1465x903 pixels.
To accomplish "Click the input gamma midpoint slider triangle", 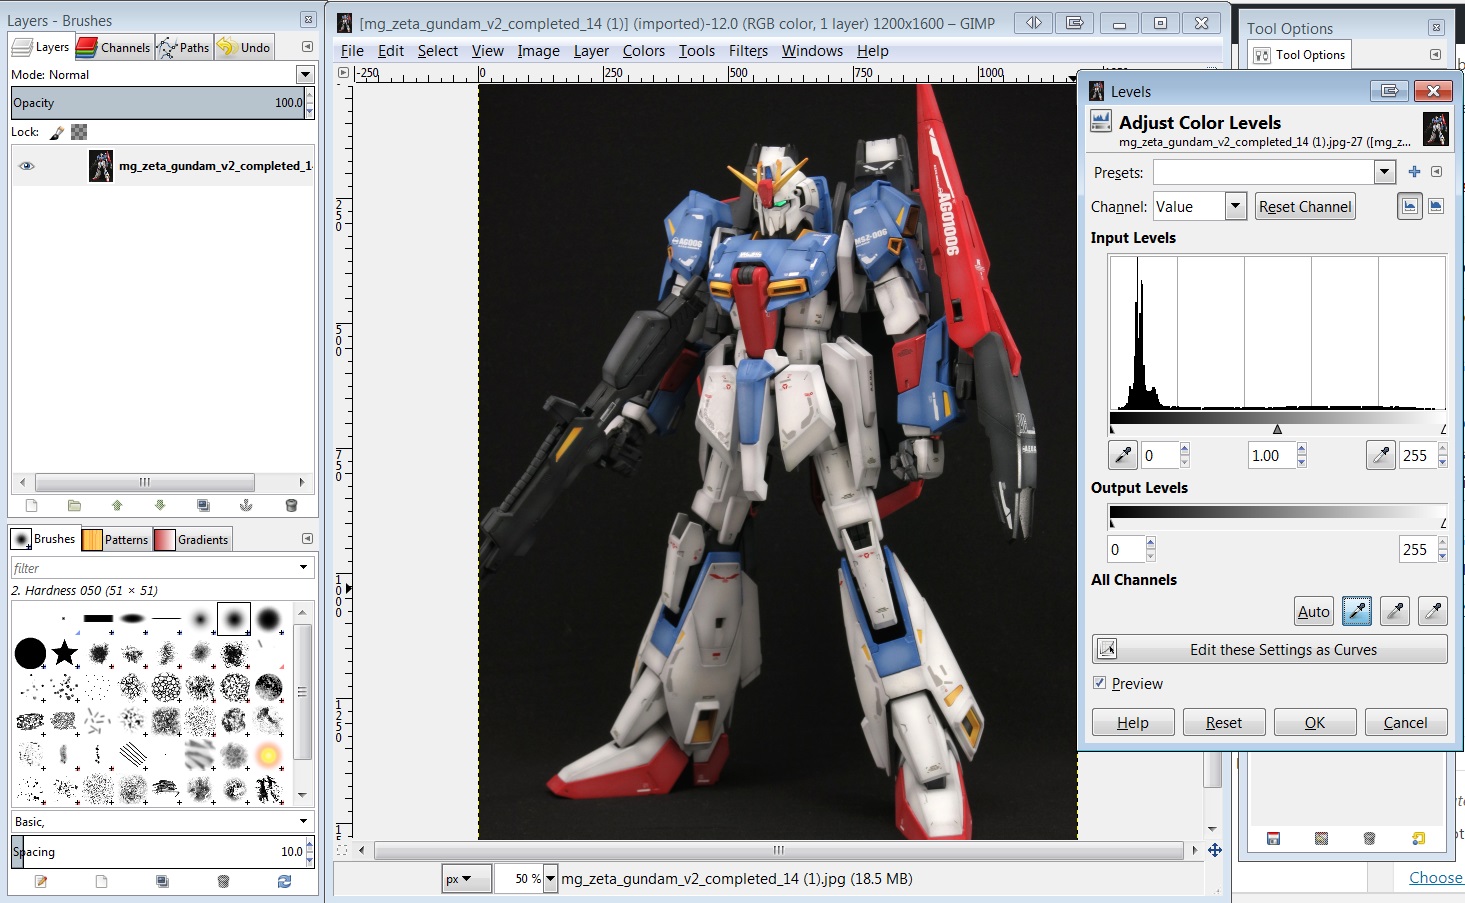I will pyautogui.click(x=1277, y=429).
